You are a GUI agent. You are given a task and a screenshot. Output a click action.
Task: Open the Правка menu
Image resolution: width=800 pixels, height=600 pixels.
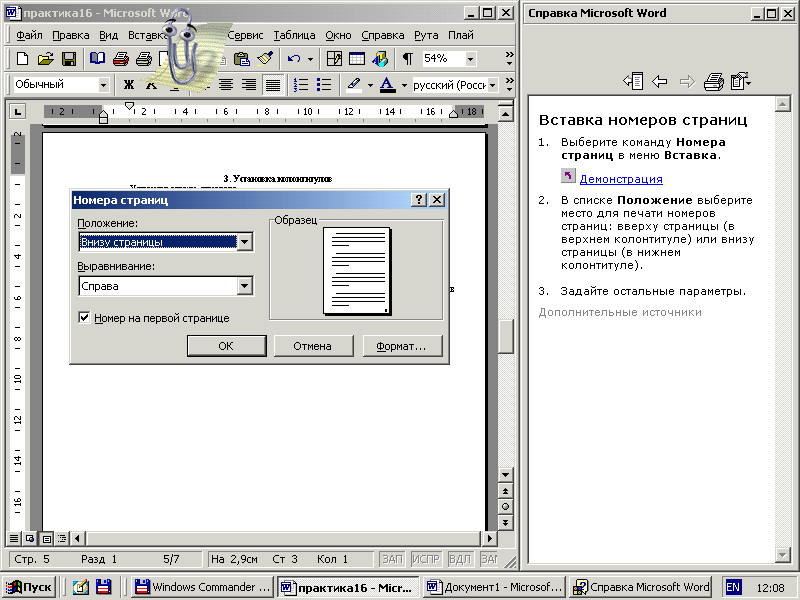[x=71, y=35]
